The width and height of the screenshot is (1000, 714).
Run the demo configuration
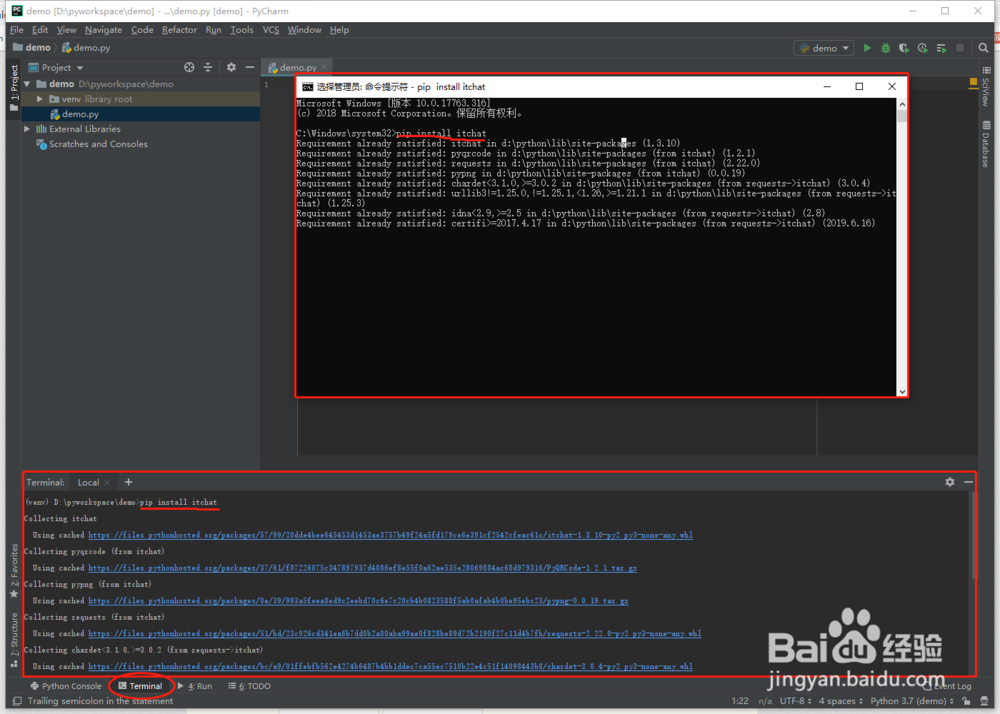[867, 48]
